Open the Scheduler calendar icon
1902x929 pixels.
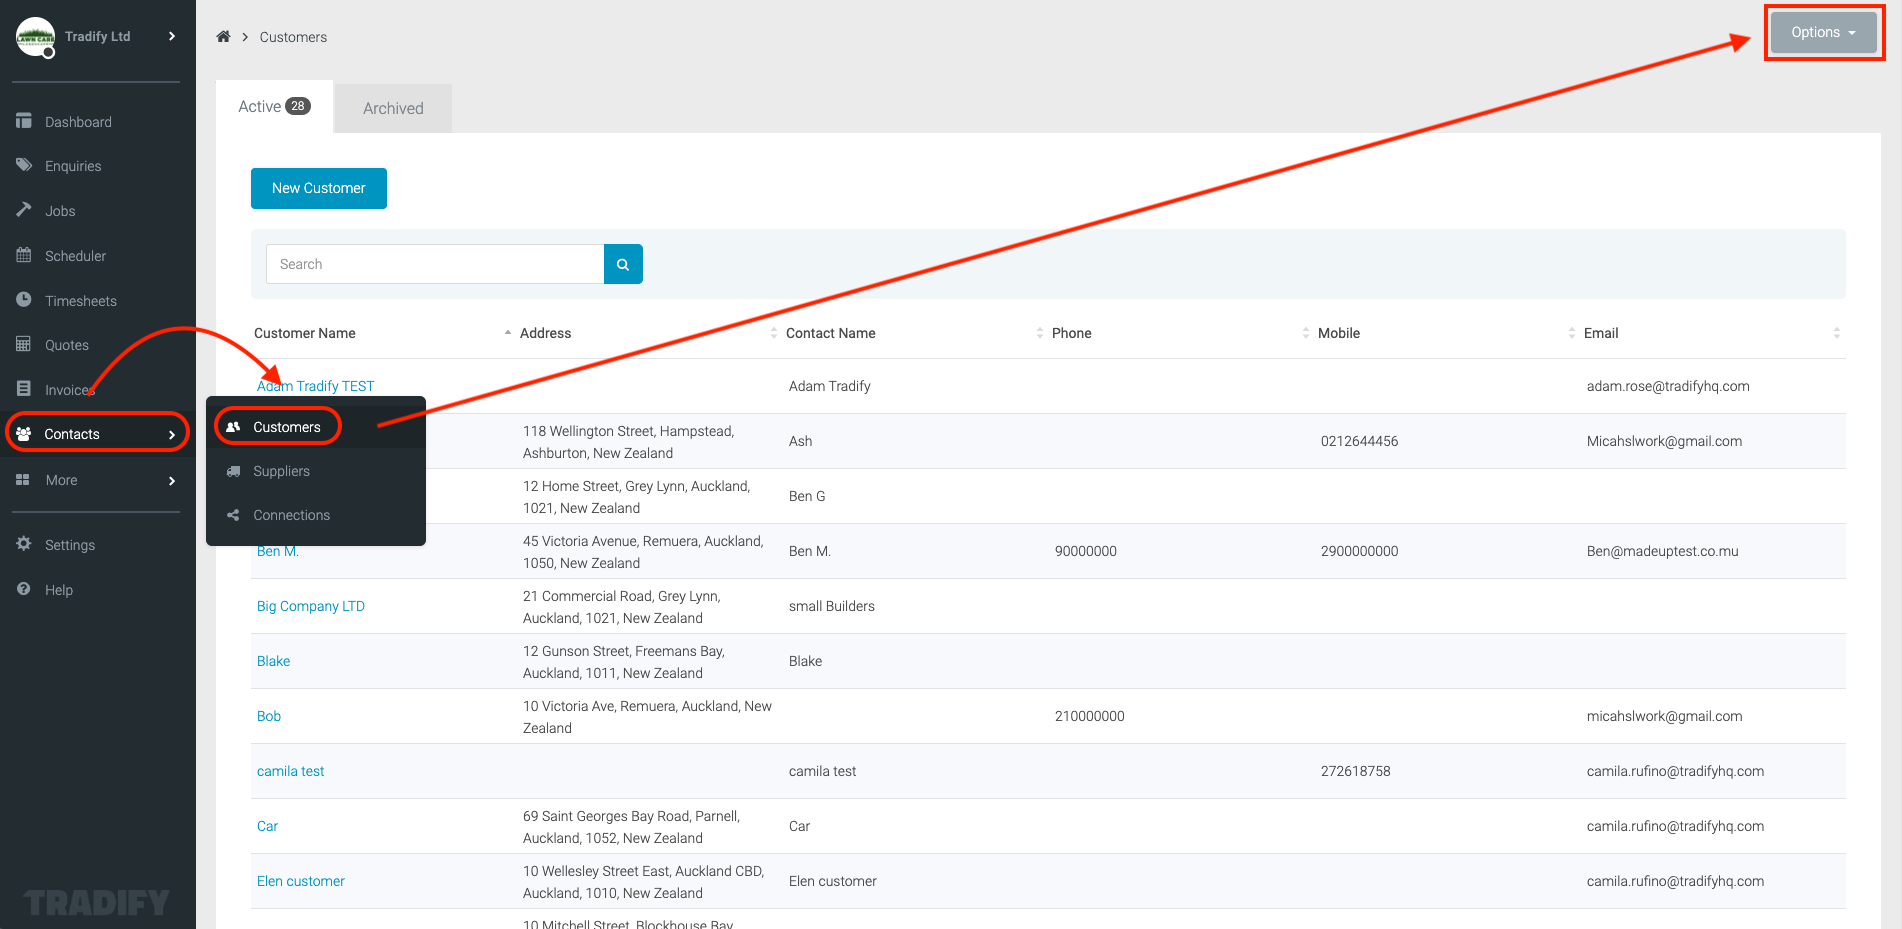coord(24,255)
